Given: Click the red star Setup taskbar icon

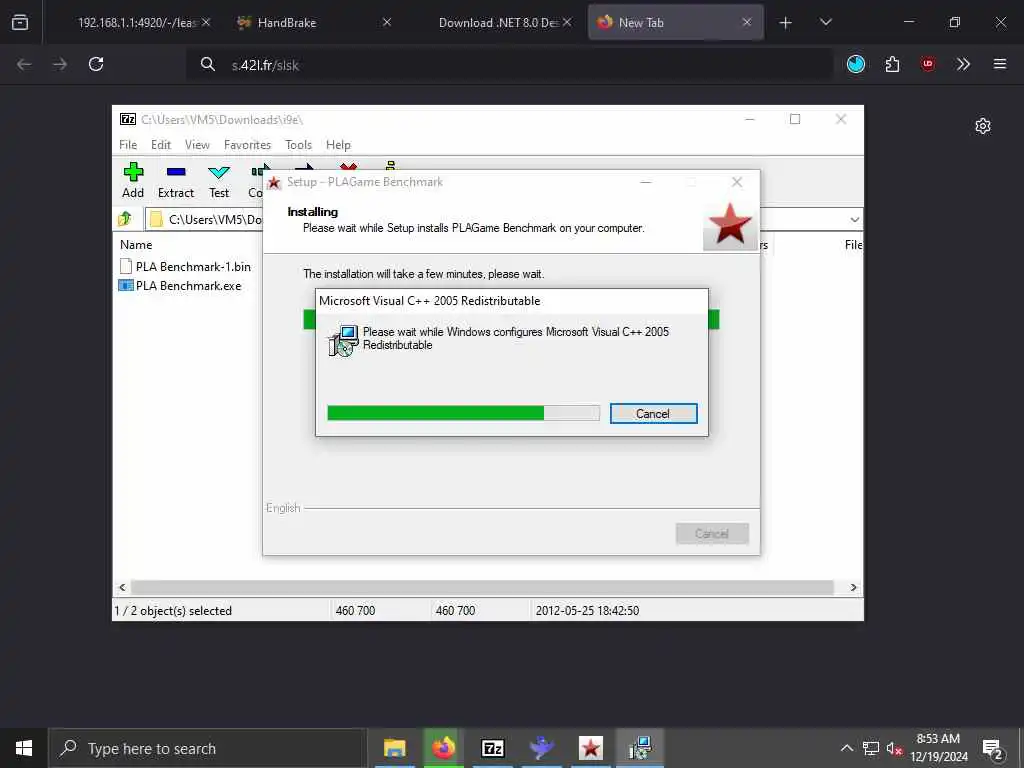Looking at the screenshot, I should pos(590,748).
